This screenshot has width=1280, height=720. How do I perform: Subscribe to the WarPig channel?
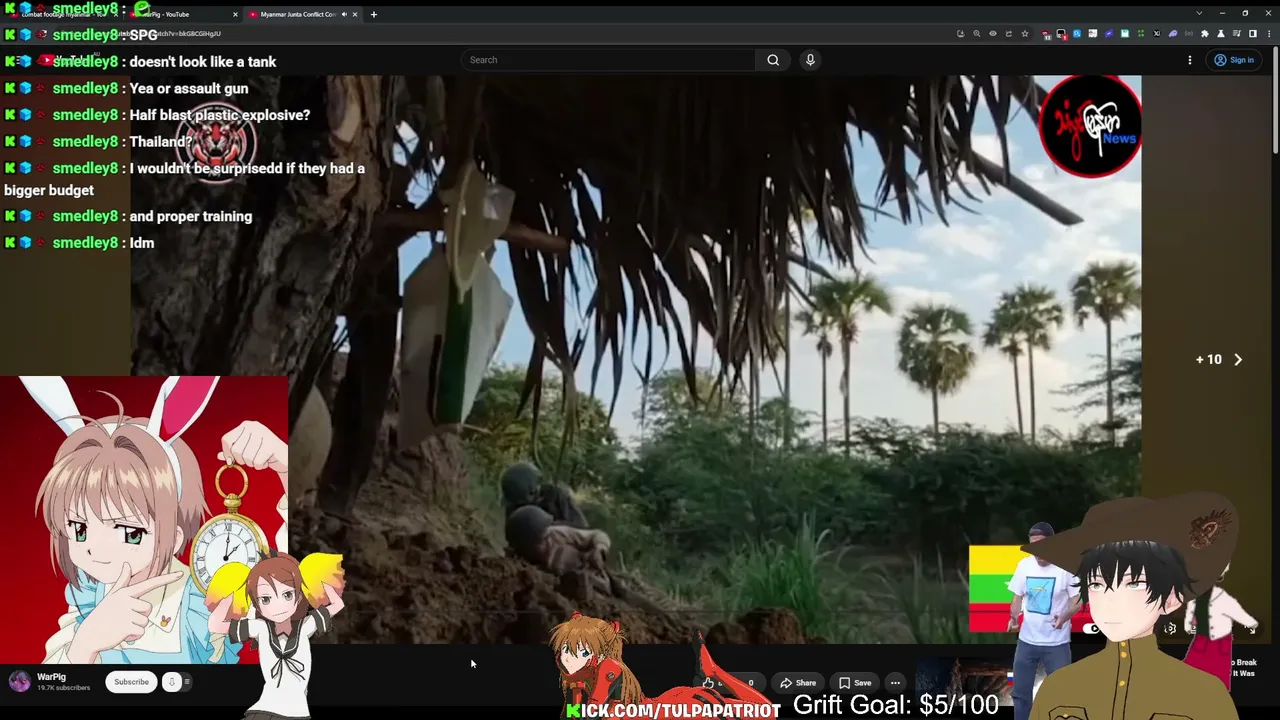(131, 682)
